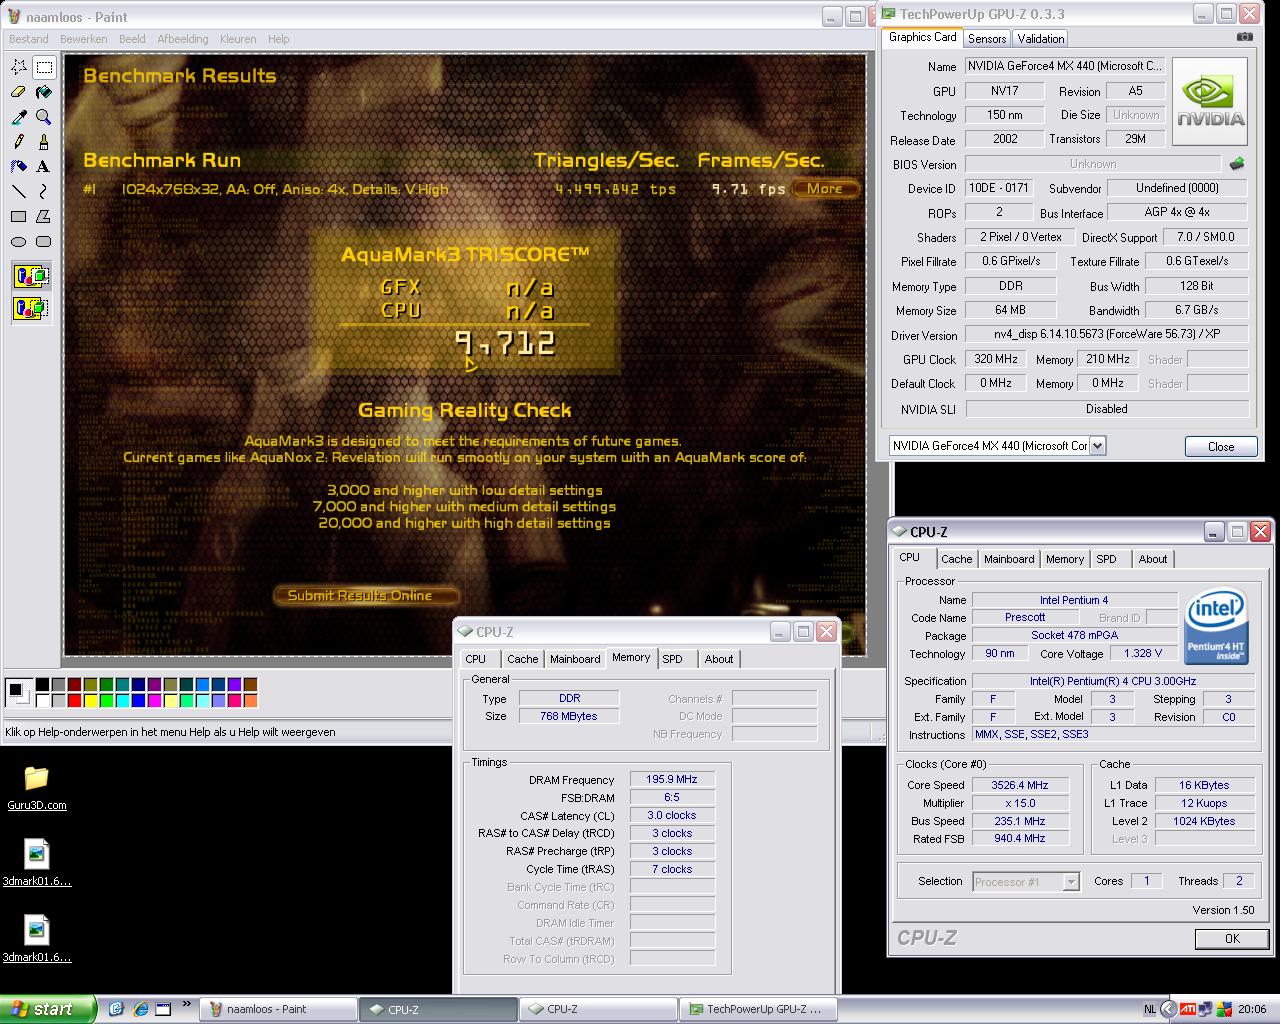Open the Bewerken menu in Paint
The image size is (1280, 1024).
point(84,39)
